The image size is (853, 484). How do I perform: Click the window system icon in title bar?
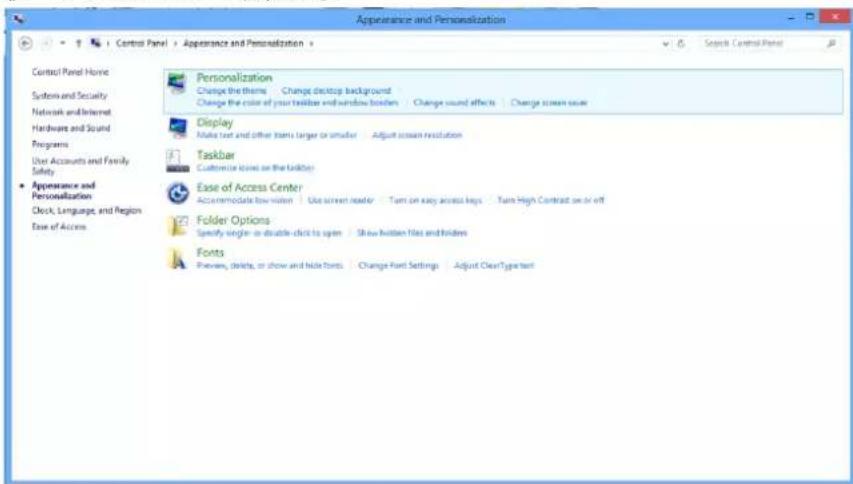[x=18, y=19]
